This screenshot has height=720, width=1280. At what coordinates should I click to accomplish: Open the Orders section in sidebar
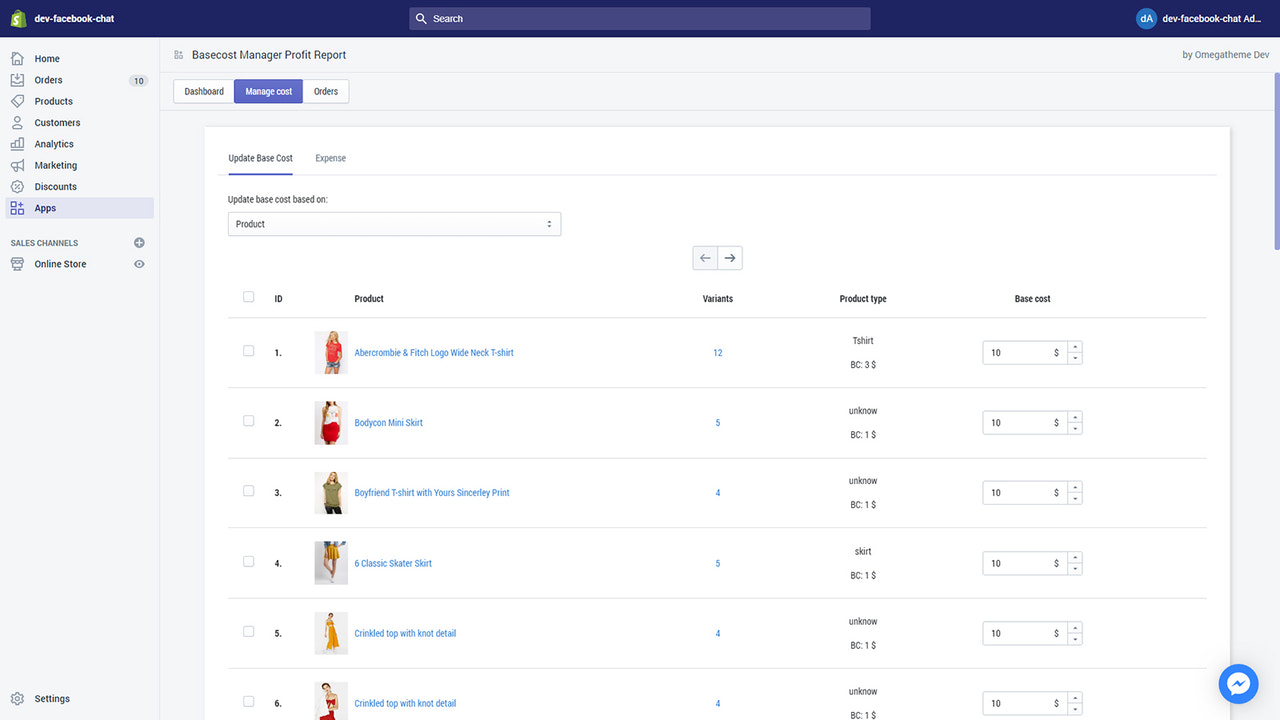point(47,79)
